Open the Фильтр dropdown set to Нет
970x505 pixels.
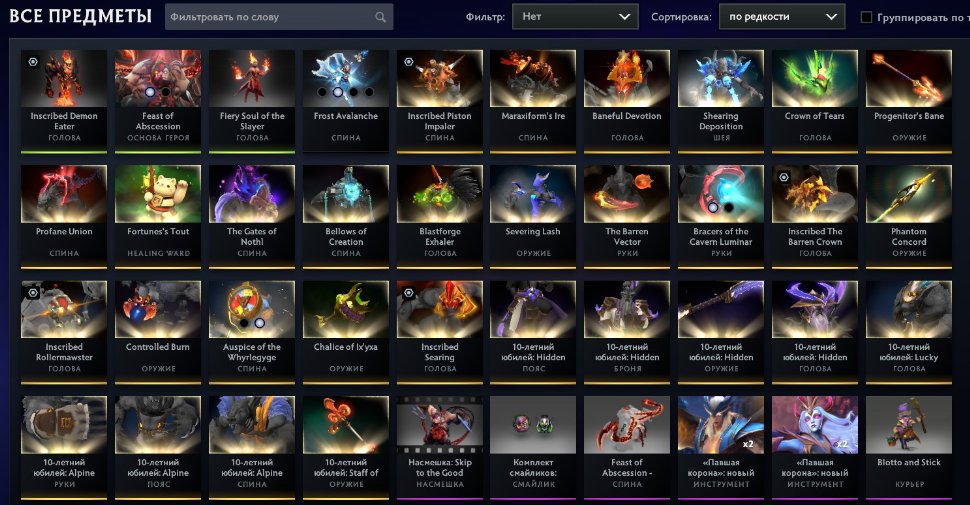(x=575, y=17)
